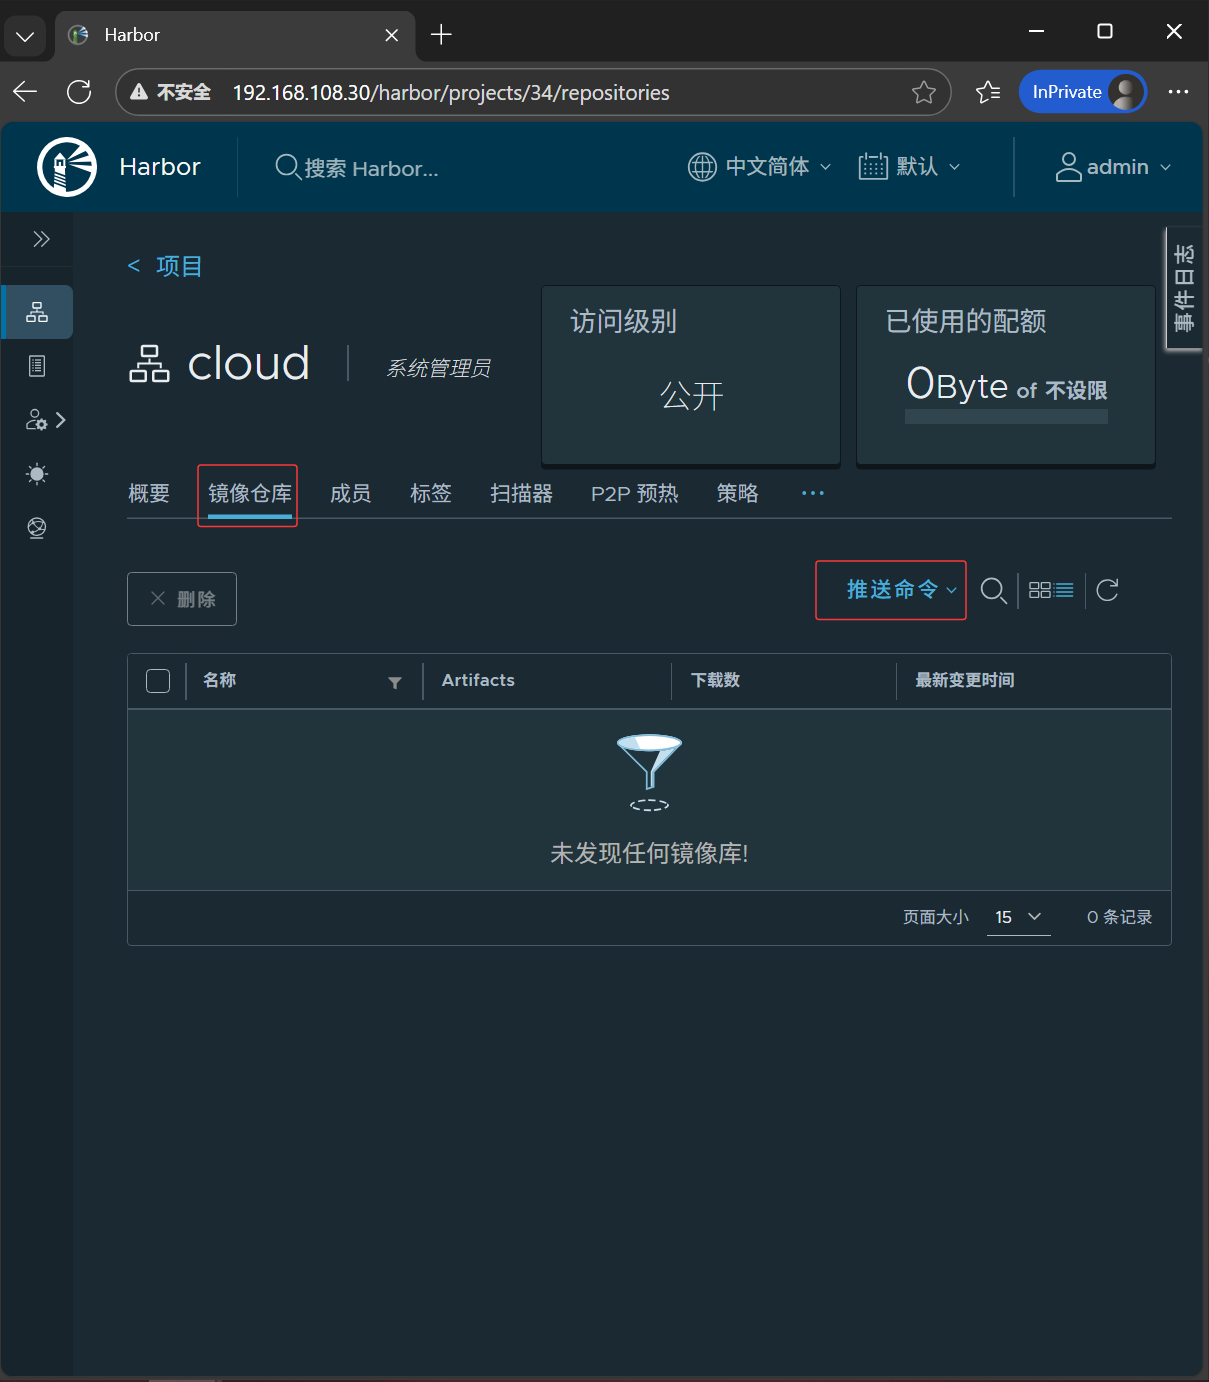Click the repository search magnifier icon
1209x1382 pixels.
pyautogui.click(x=993, y=590)
